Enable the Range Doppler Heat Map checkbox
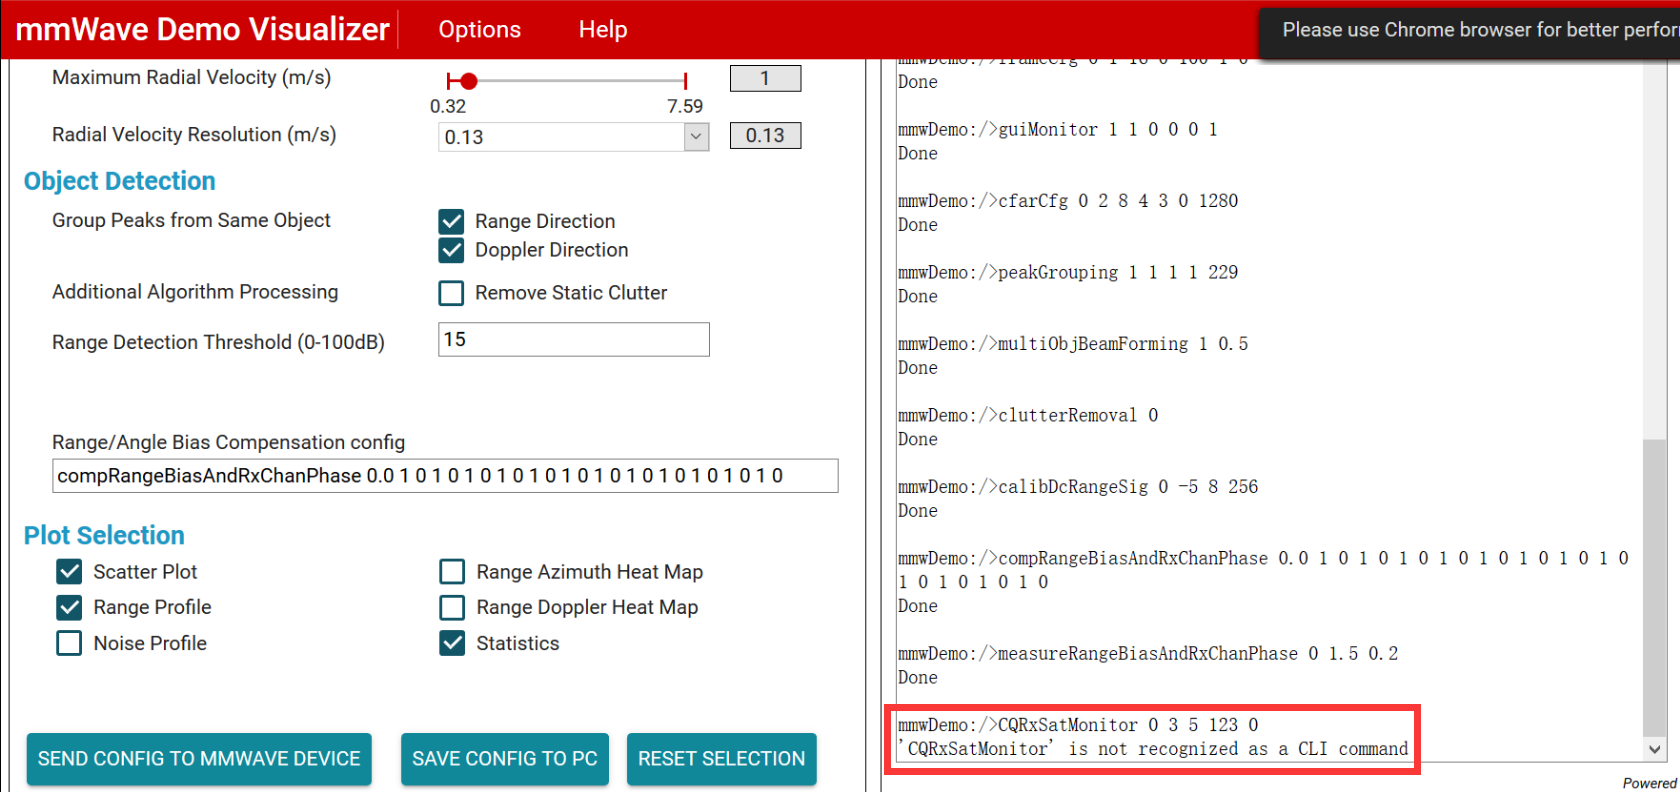Screen dimensions: 1680x792 click(452, 607)
